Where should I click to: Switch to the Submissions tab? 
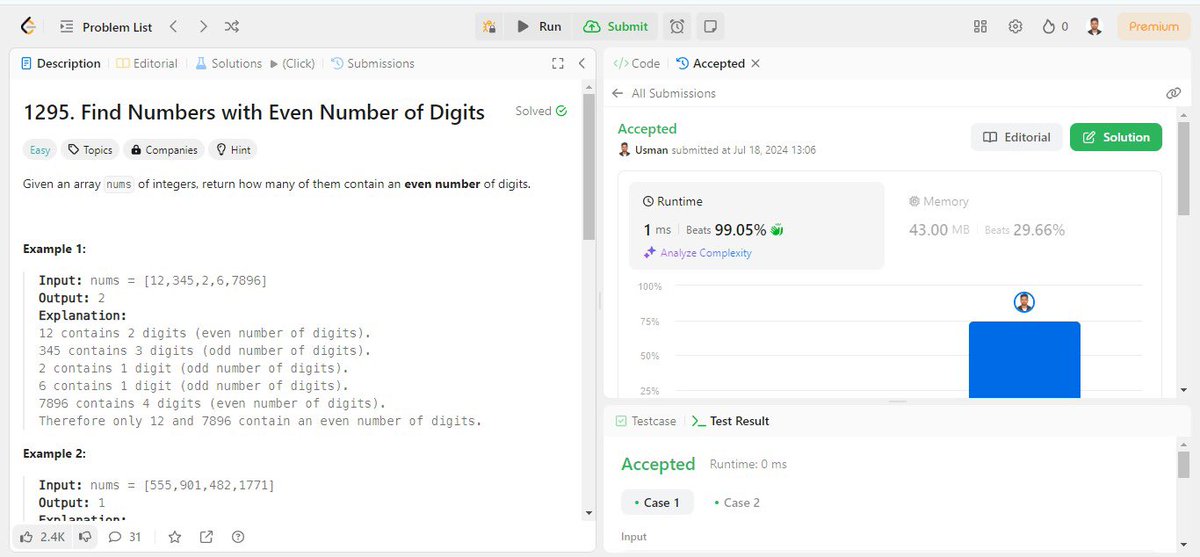tap(373, 63)
